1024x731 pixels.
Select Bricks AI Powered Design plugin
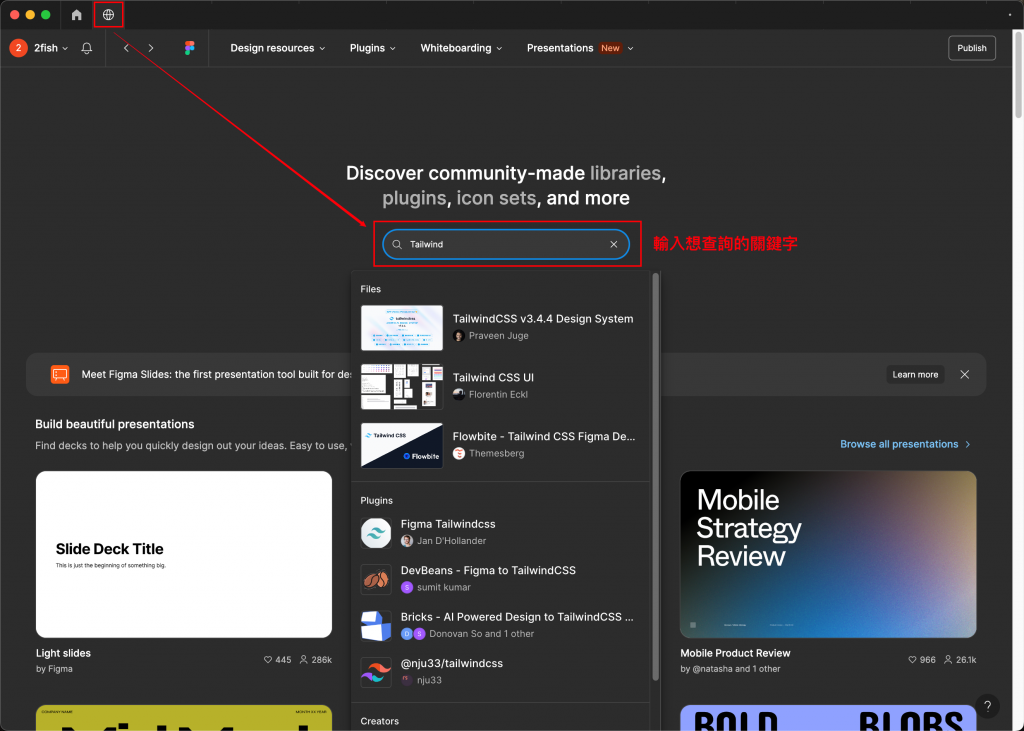(x=502, y=626)
